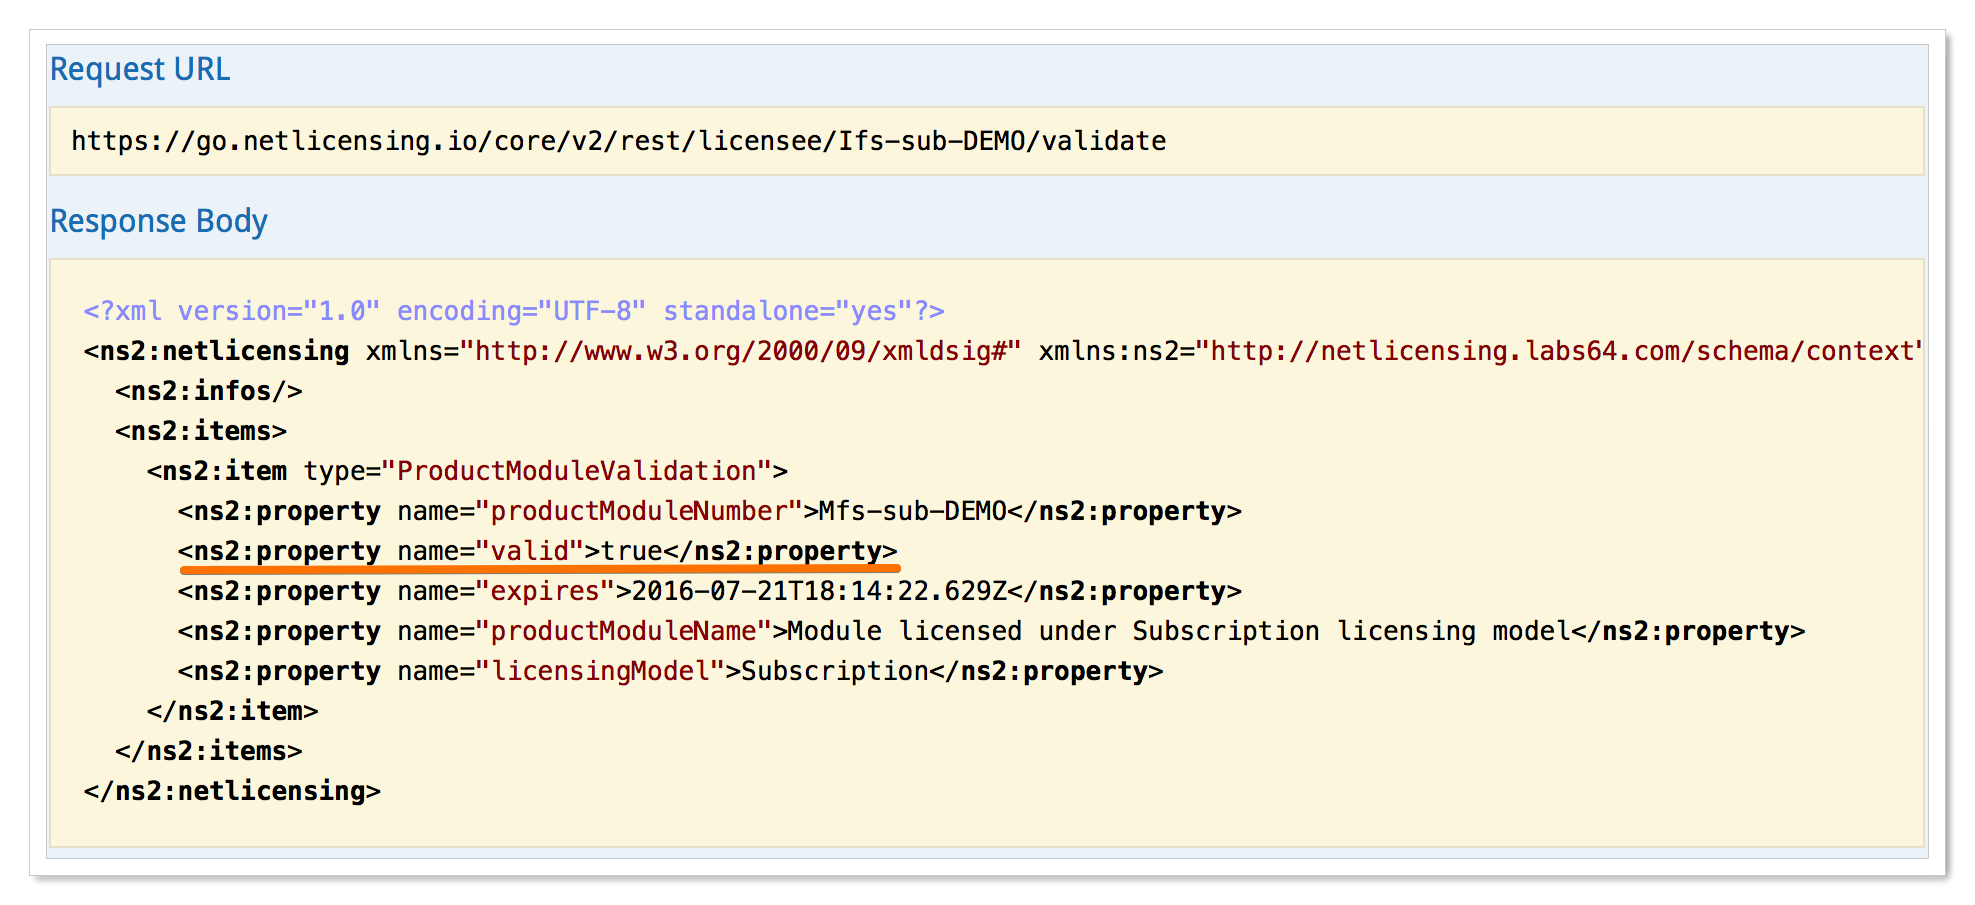Click the closing ns2:items tag
This screenshot has width=1975, height=905.
click(x=209, y=751)
